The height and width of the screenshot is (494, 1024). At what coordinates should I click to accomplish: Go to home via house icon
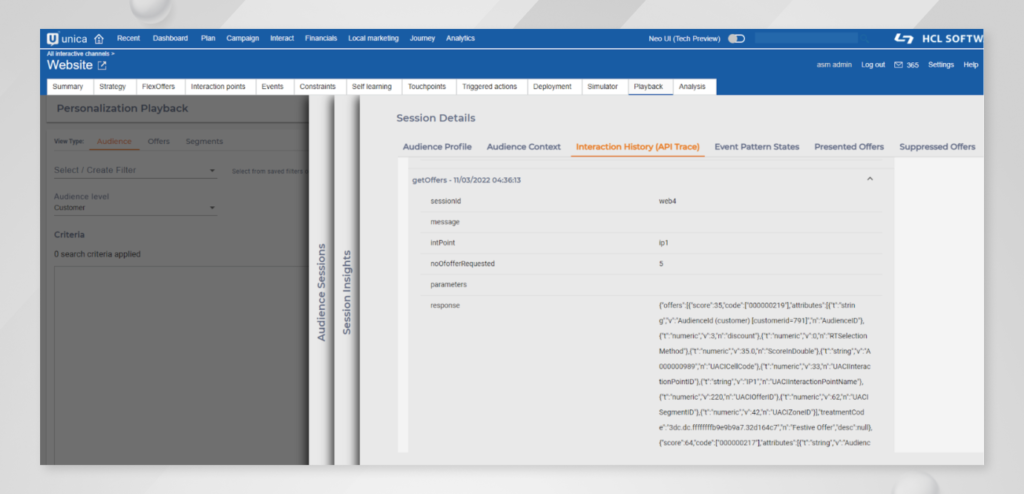tap(98, 38)
